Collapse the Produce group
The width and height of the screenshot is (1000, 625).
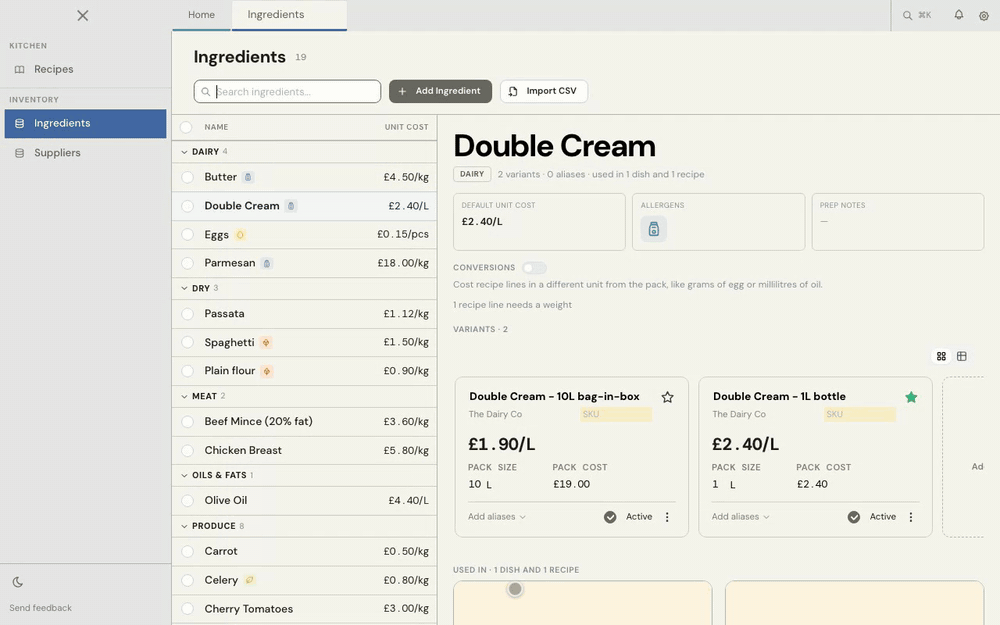[184, 526]
